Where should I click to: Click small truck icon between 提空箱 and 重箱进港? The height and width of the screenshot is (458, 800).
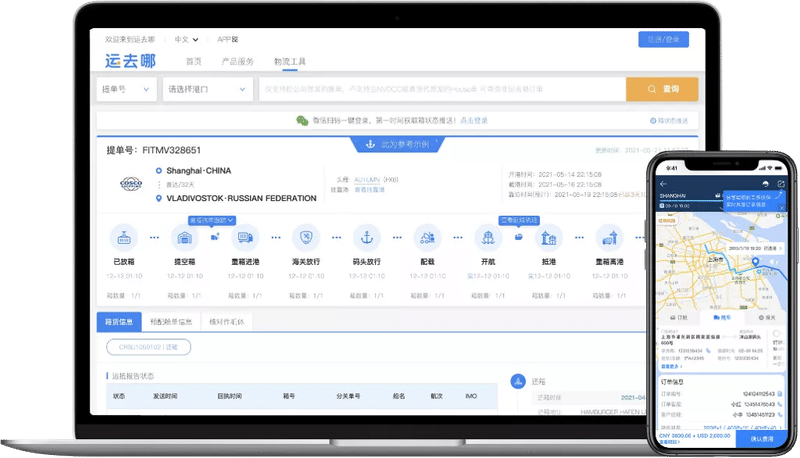pos(215,237)
